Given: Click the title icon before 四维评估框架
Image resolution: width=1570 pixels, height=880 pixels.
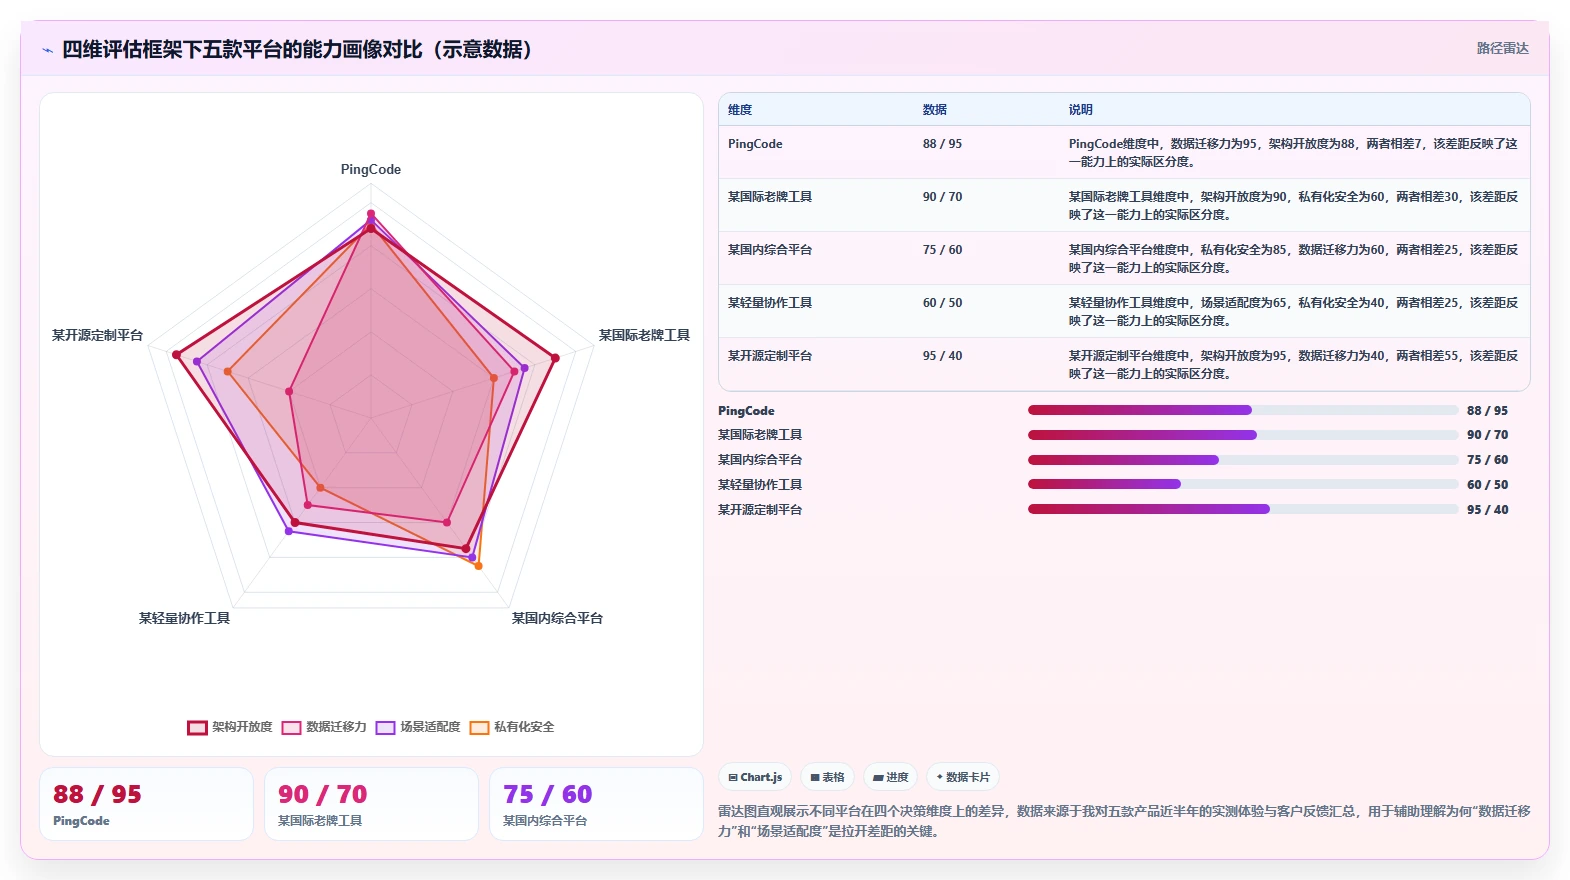Looking at the screenshot, I should click(x=47, y=50).
